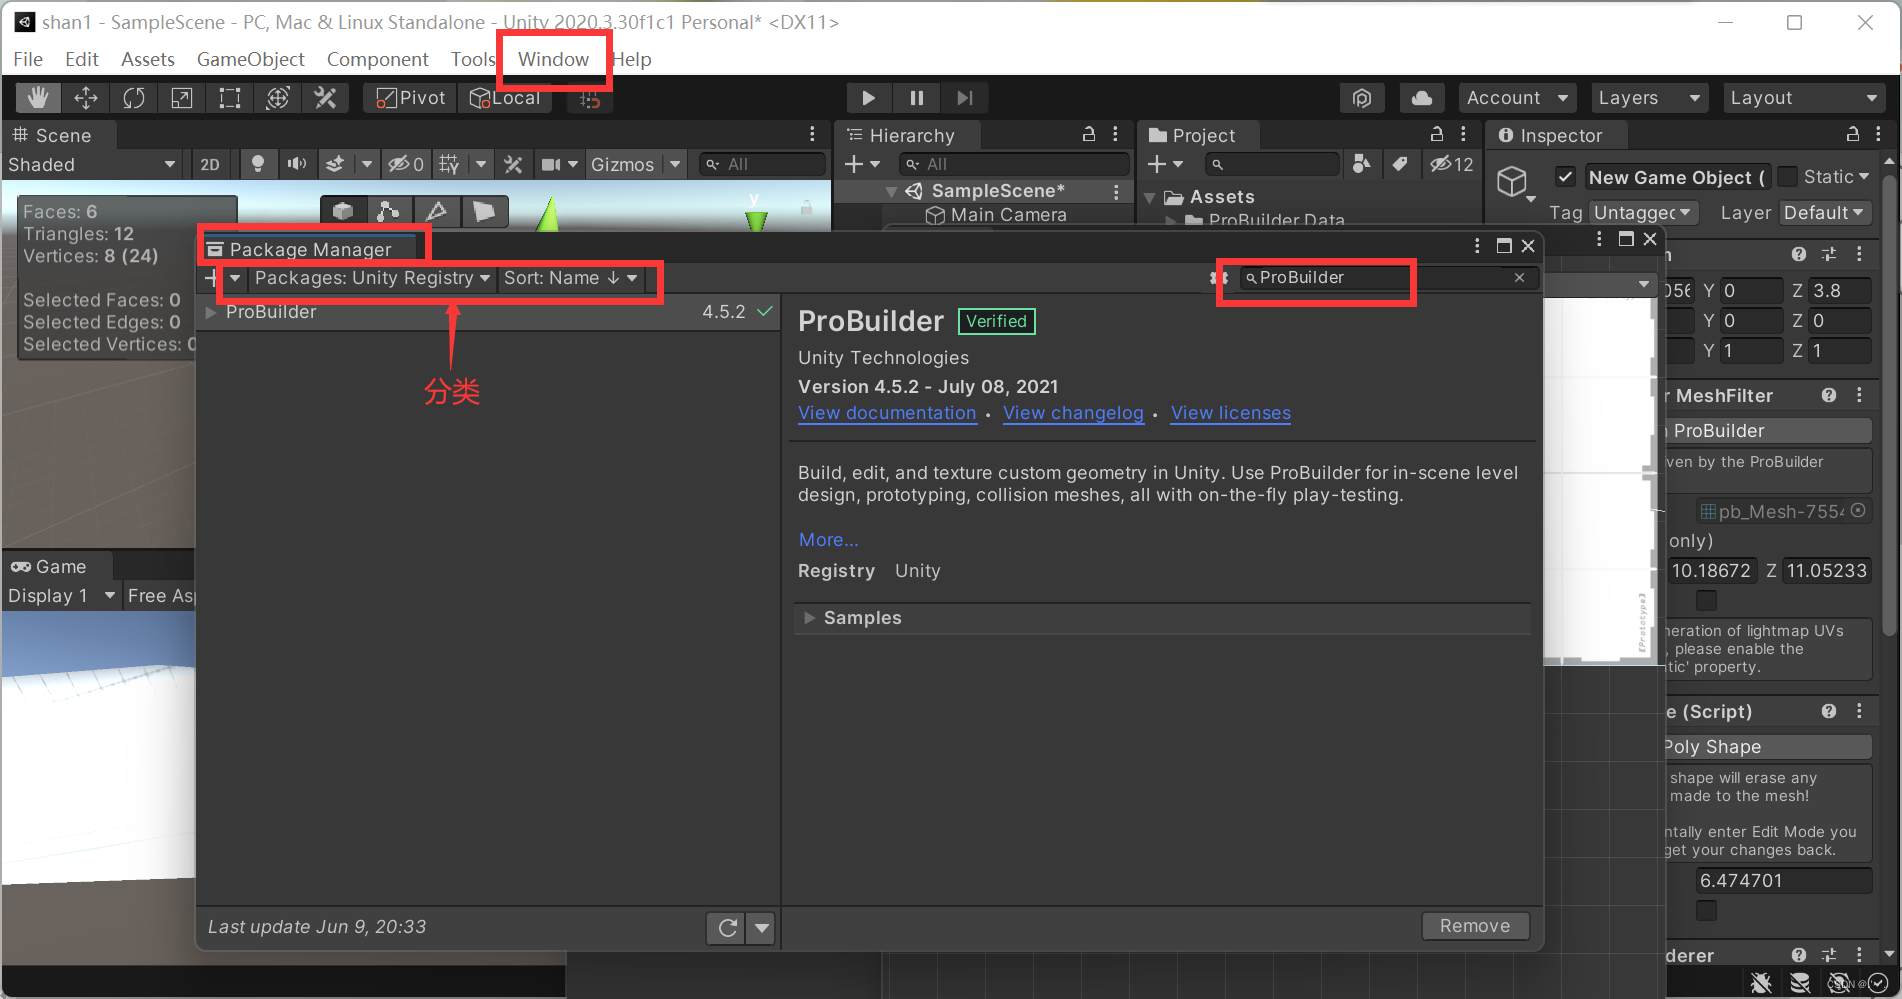
Task: Select the Hand tool in the toolbar
Action: (37, 97)
